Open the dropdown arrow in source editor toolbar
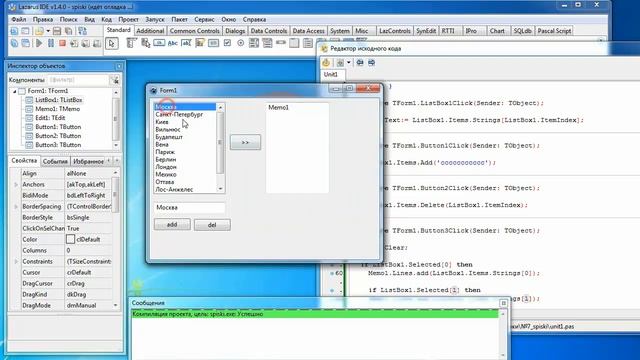 coord(349,62)
